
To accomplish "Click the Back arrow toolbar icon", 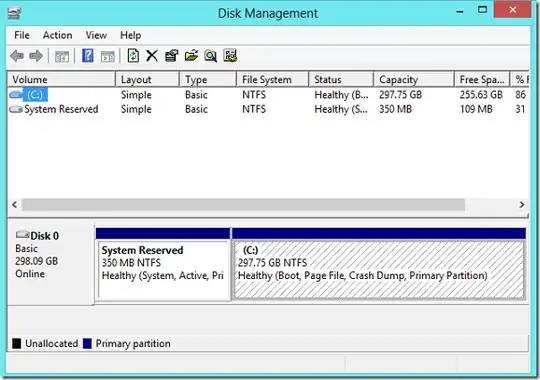I will 17,55.
